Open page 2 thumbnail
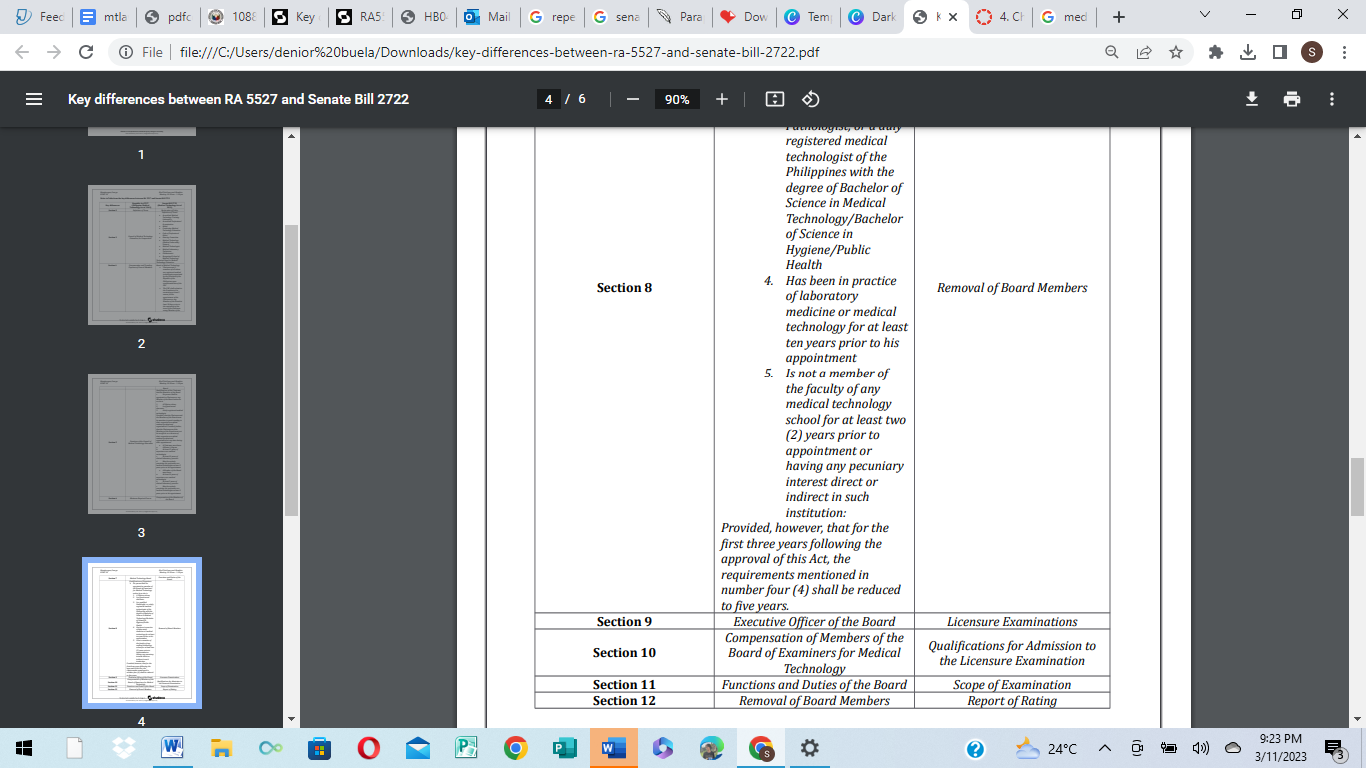Image resolution: width=1366 pixels, height=768 pixels. (x=141, y=255)
